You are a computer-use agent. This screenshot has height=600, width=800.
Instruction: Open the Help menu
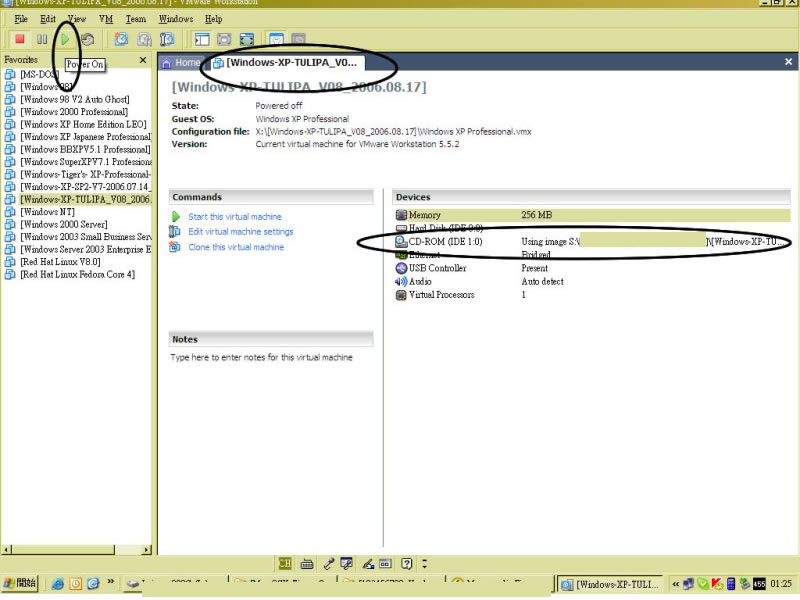coord(213,19)
